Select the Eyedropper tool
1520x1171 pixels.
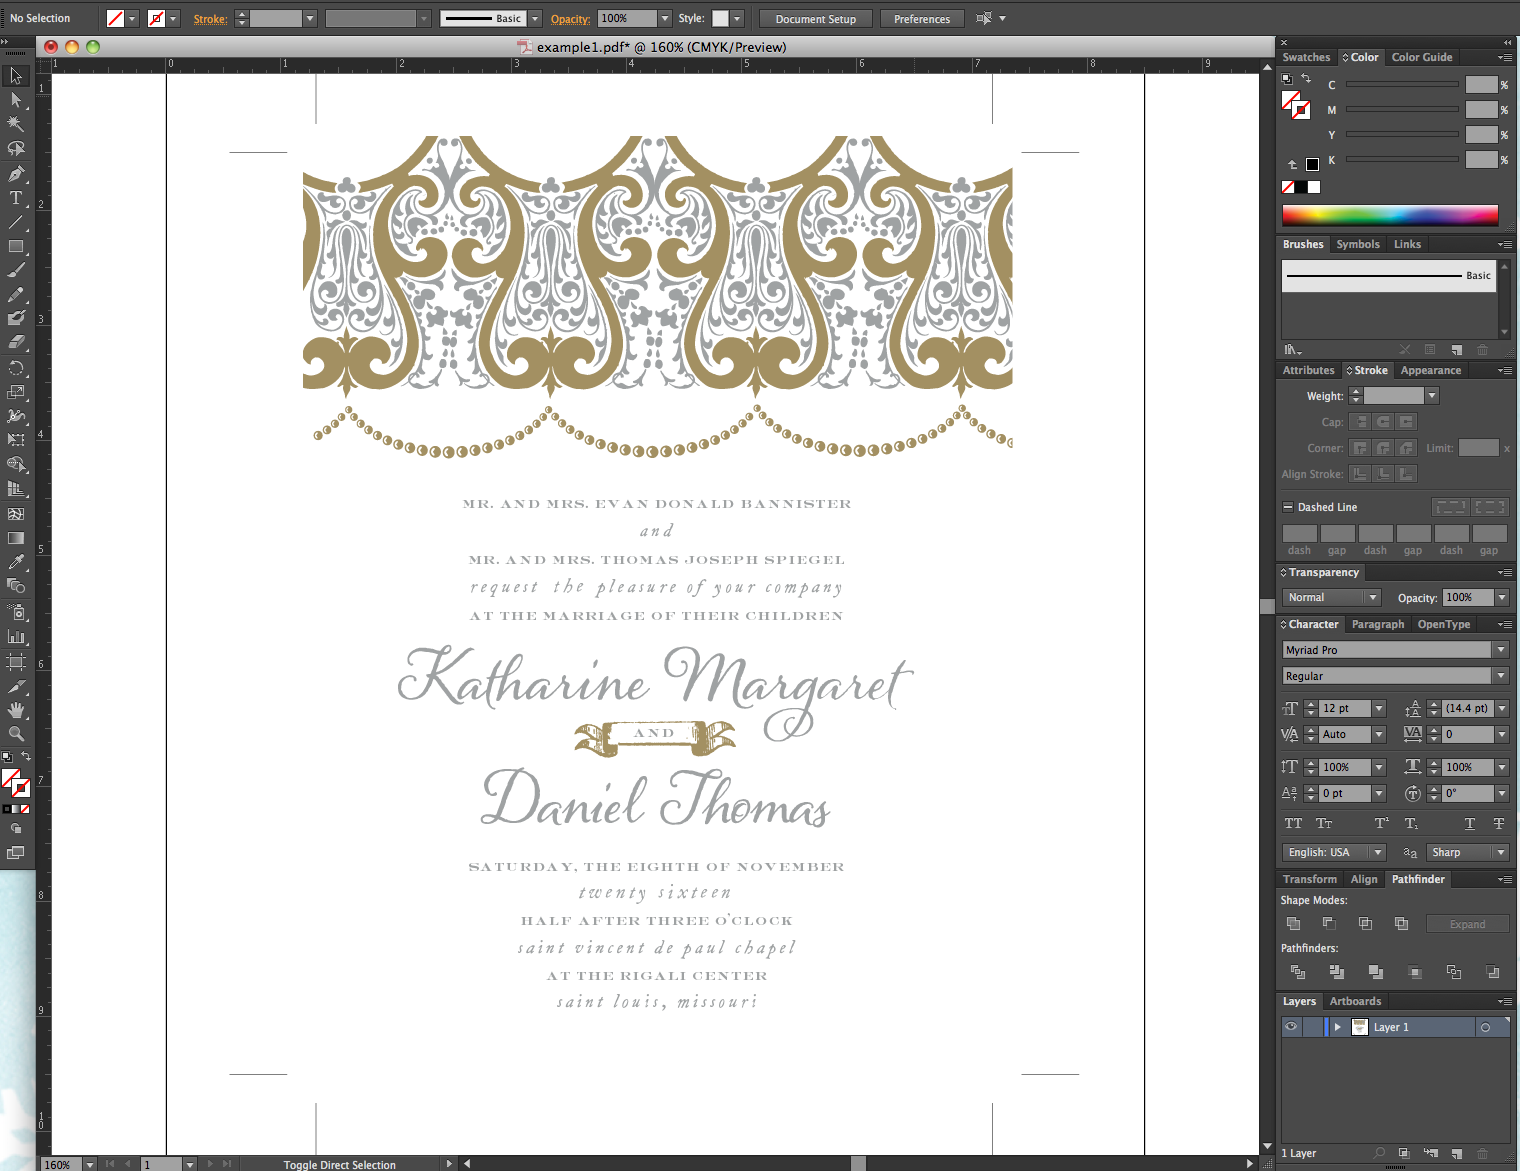click(x=16, y=563)
